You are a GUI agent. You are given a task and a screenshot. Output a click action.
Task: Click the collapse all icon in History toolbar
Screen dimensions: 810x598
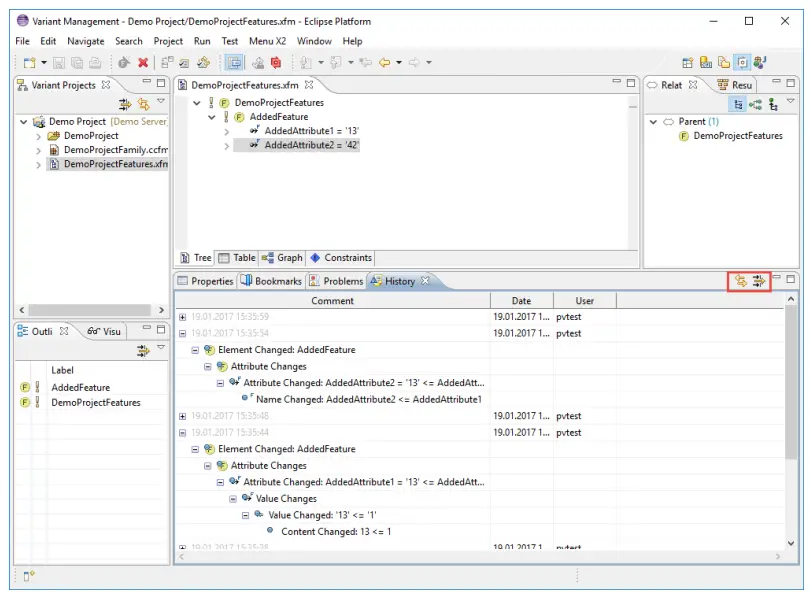759,281
